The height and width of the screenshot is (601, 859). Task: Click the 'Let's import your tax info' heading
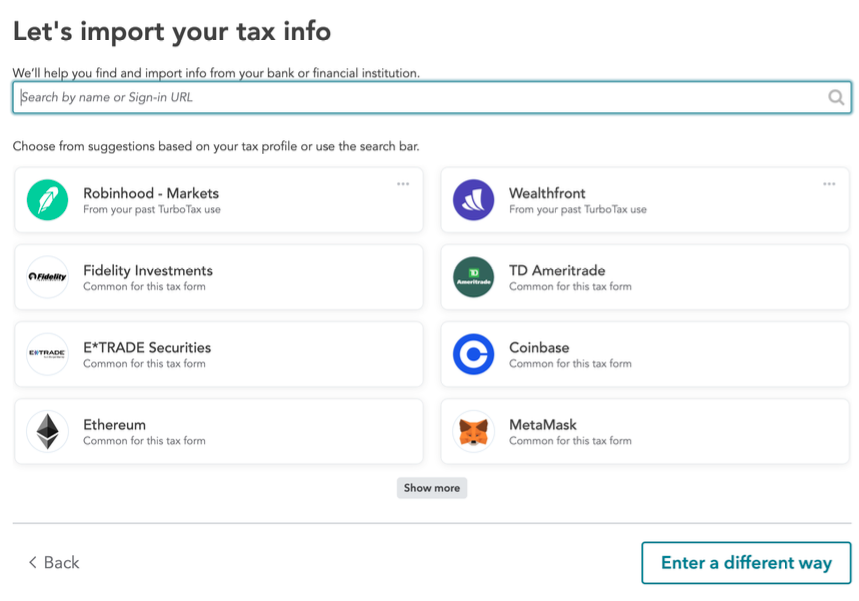tap(172, 32)
